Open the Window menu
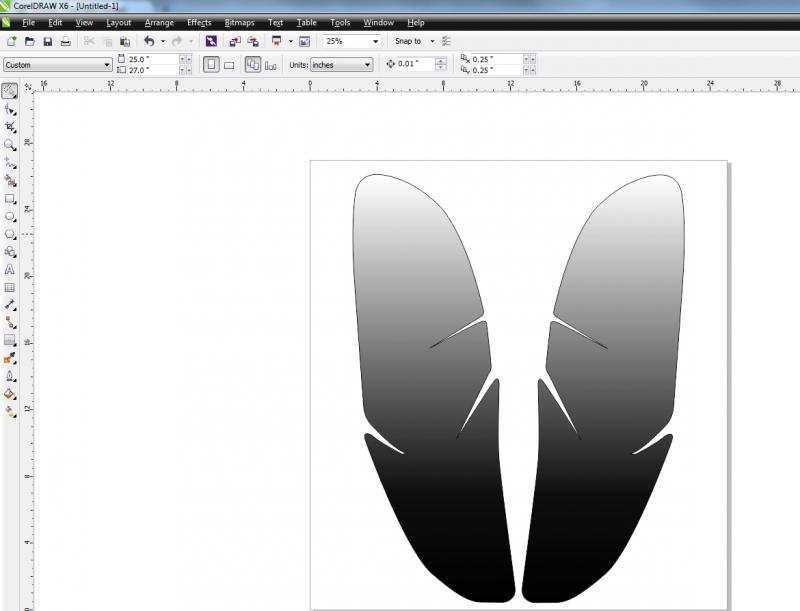The width and height of the screenshot is (800, 611). tap(379, 22)
